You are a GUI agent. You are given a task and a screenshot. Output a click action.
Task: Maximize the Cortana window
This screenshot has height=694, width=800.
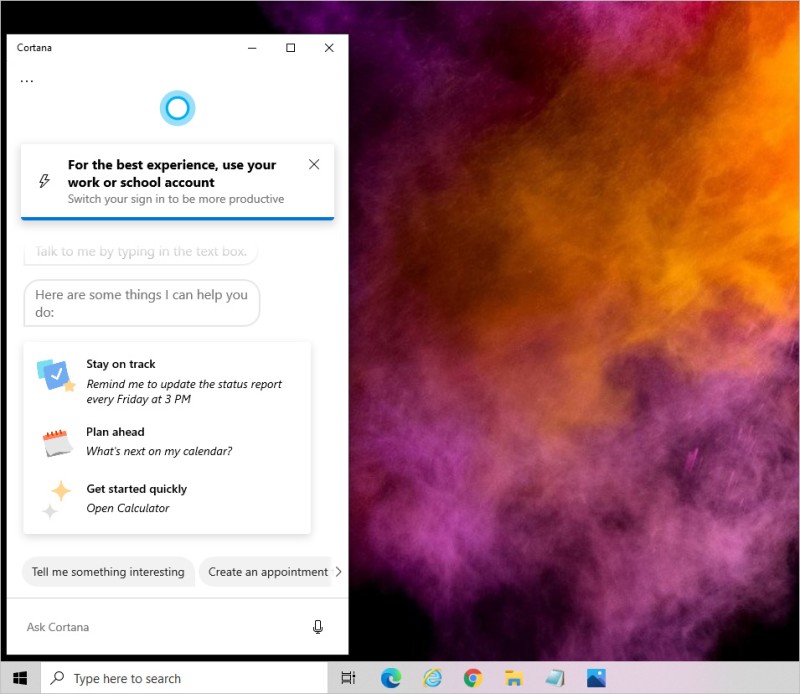290,48
